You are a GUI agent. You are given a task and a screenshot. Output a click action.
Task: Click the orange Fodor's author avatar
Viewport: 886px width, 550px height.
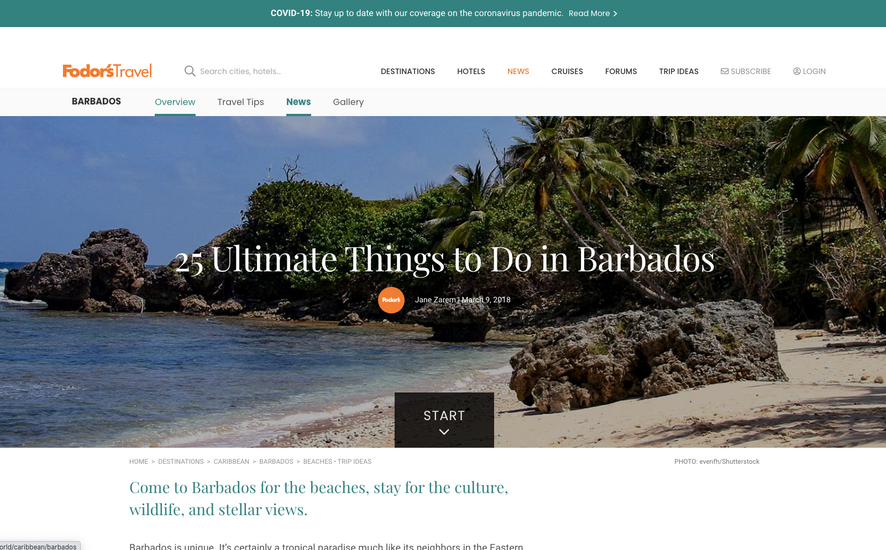391,300
